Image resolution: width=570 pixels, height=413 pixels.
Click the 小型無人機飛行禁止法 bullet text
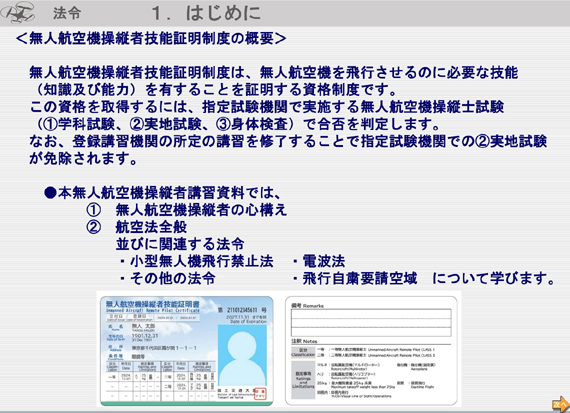point(202,261)
